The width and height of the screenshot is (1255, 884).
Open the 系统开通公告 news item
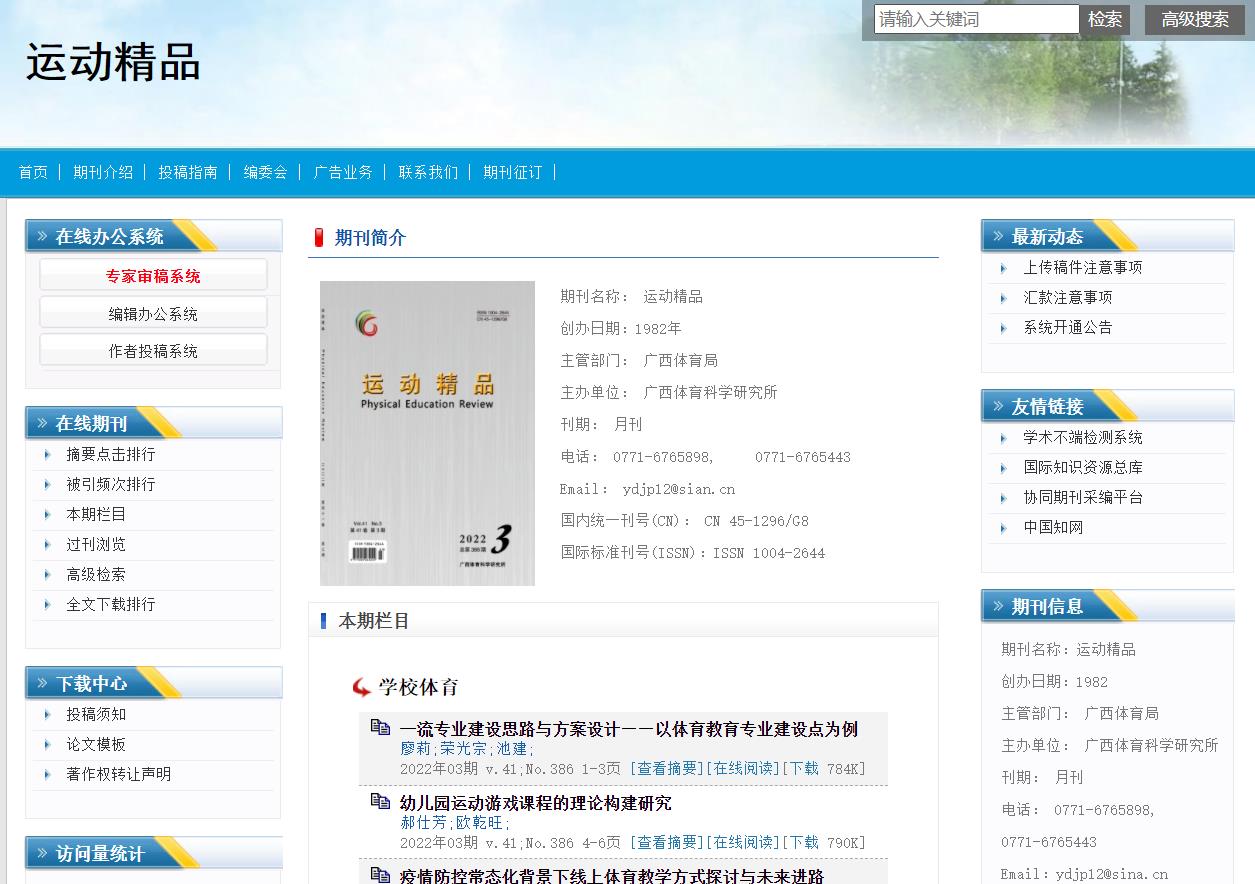click(1067, 327)
